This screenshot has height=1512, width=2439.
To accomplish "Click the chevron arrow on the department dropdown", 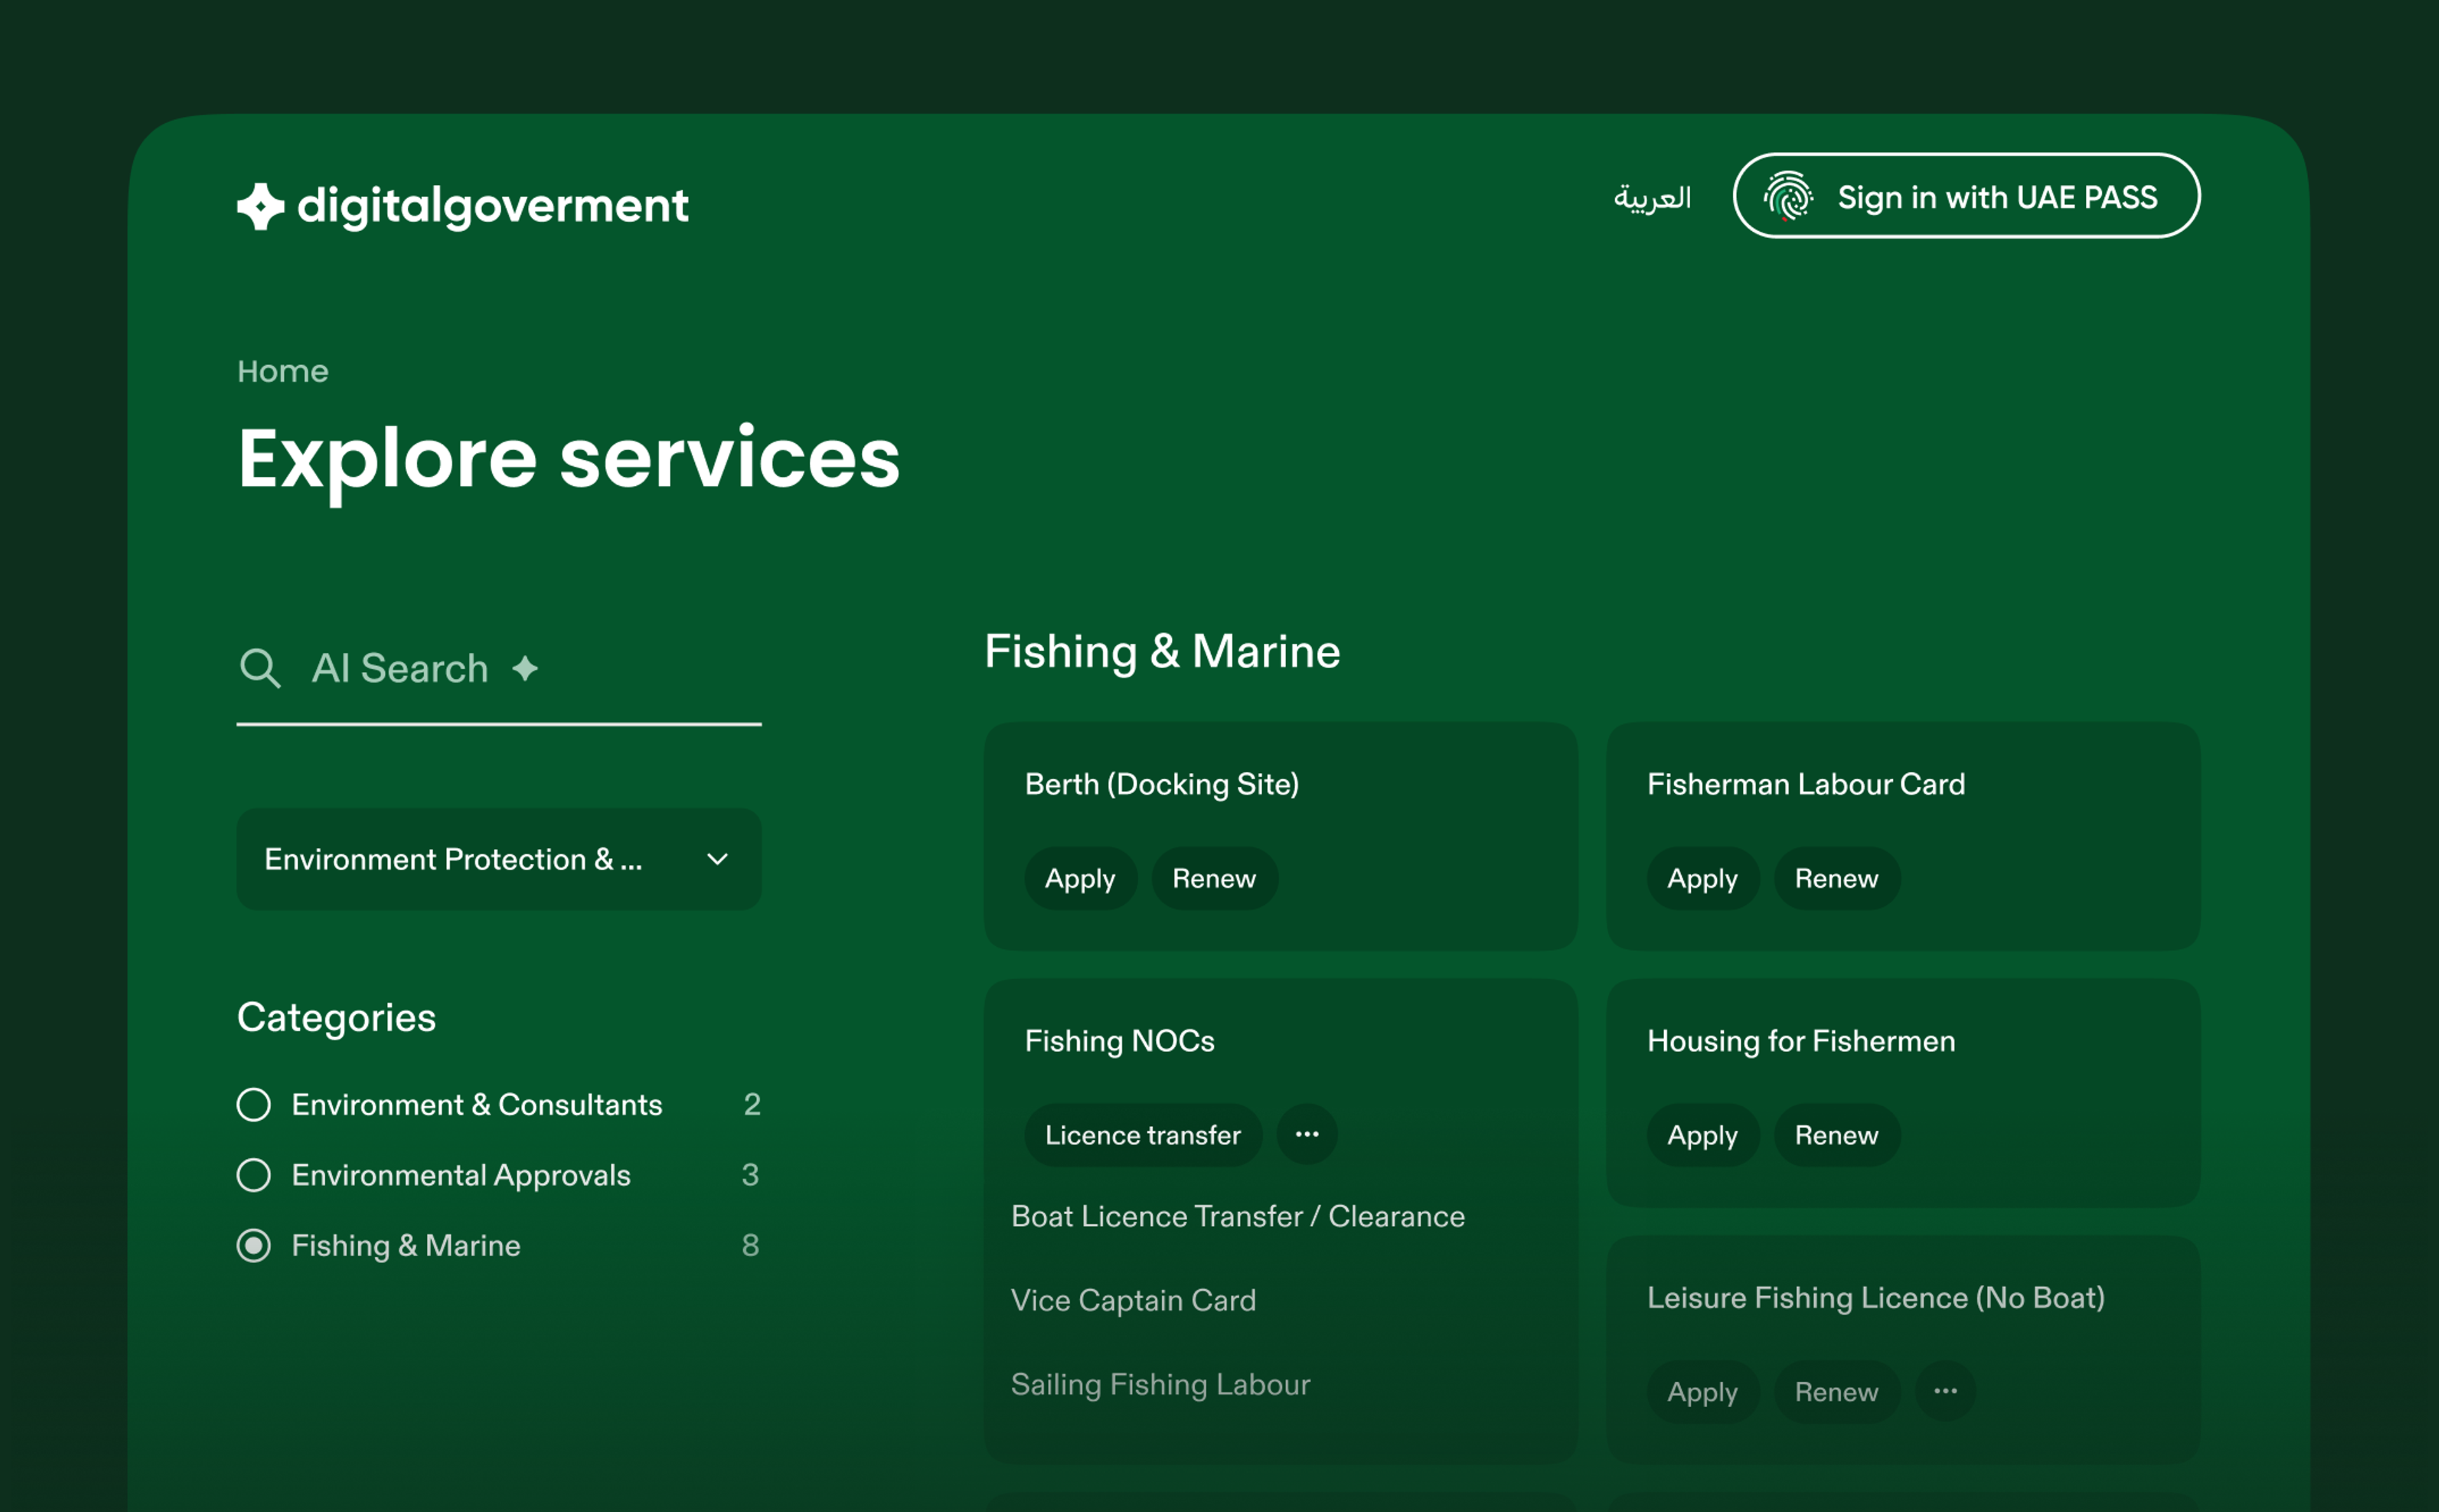I will (717, 859).
